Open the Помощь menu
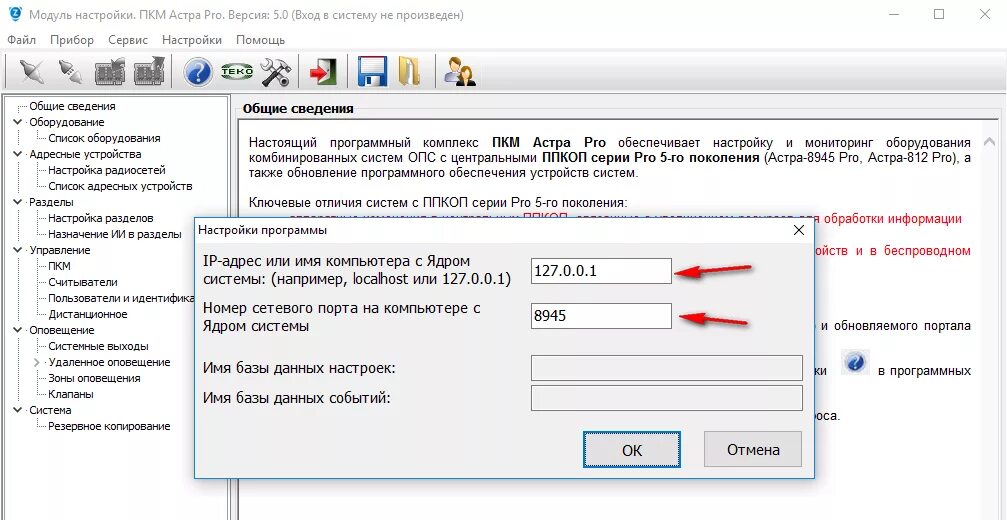 260,40
